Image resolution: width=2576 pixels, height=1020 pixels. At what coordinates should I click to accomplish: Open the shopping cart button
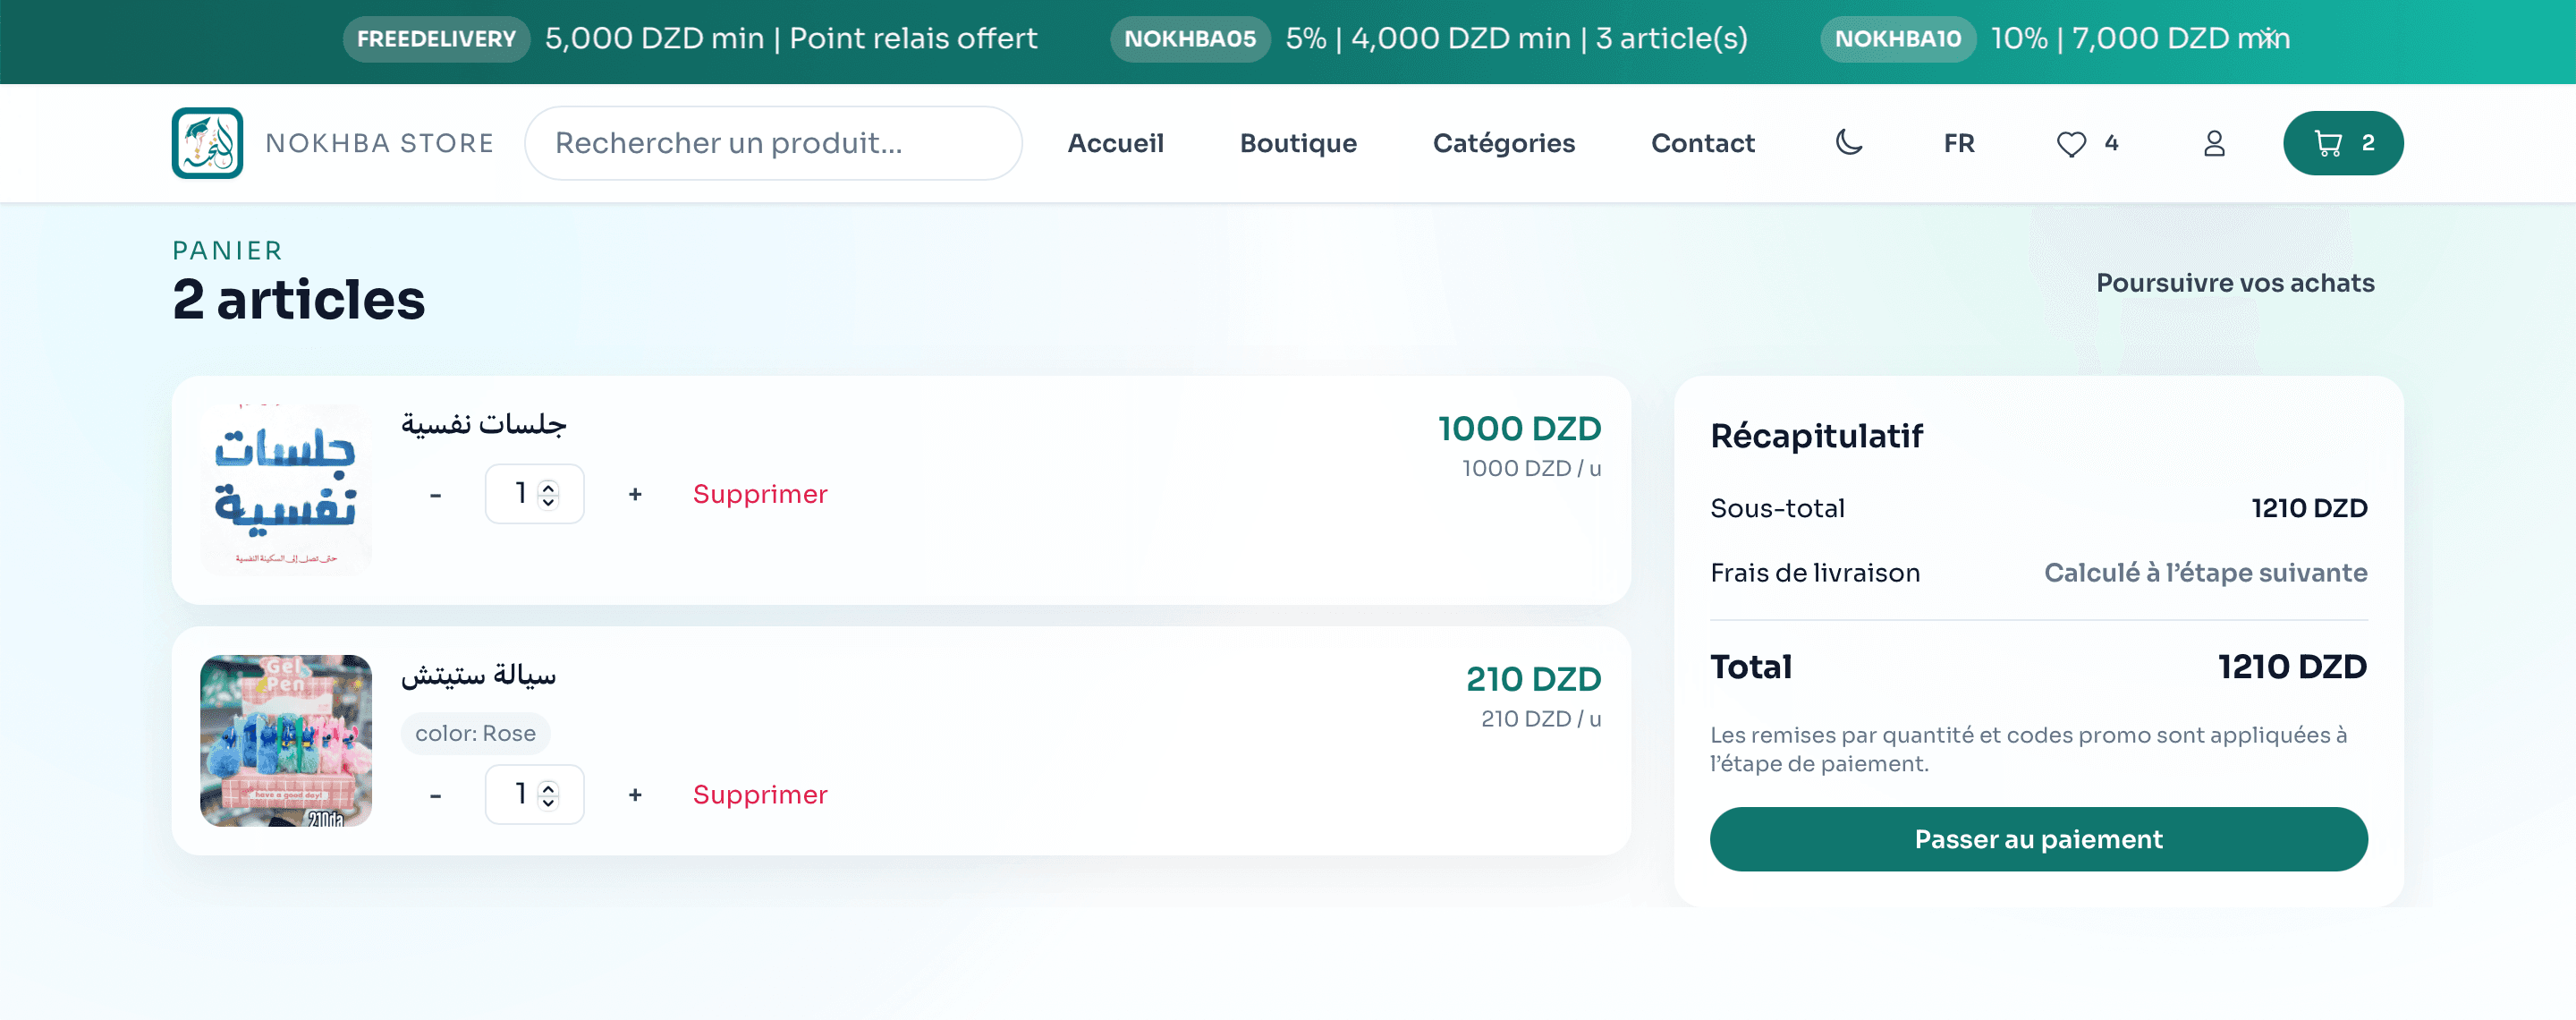pos(2342,143)
